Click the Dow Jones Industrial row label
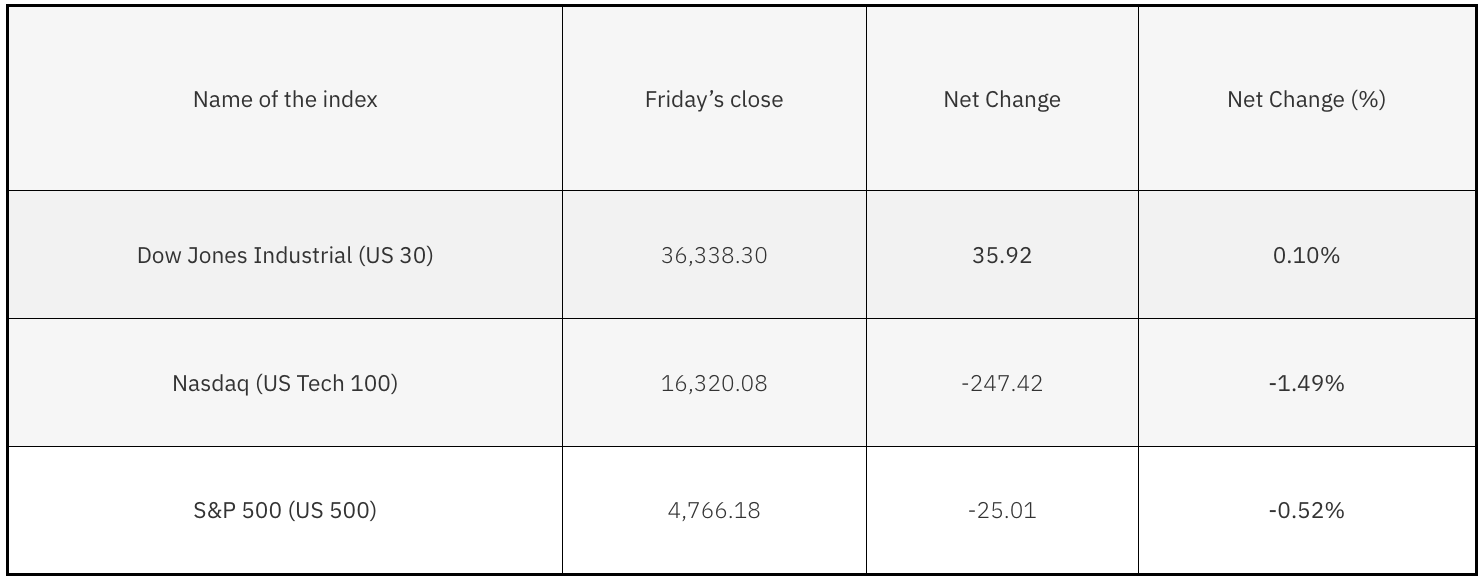The image size is (1482, 580). [285, 255]
